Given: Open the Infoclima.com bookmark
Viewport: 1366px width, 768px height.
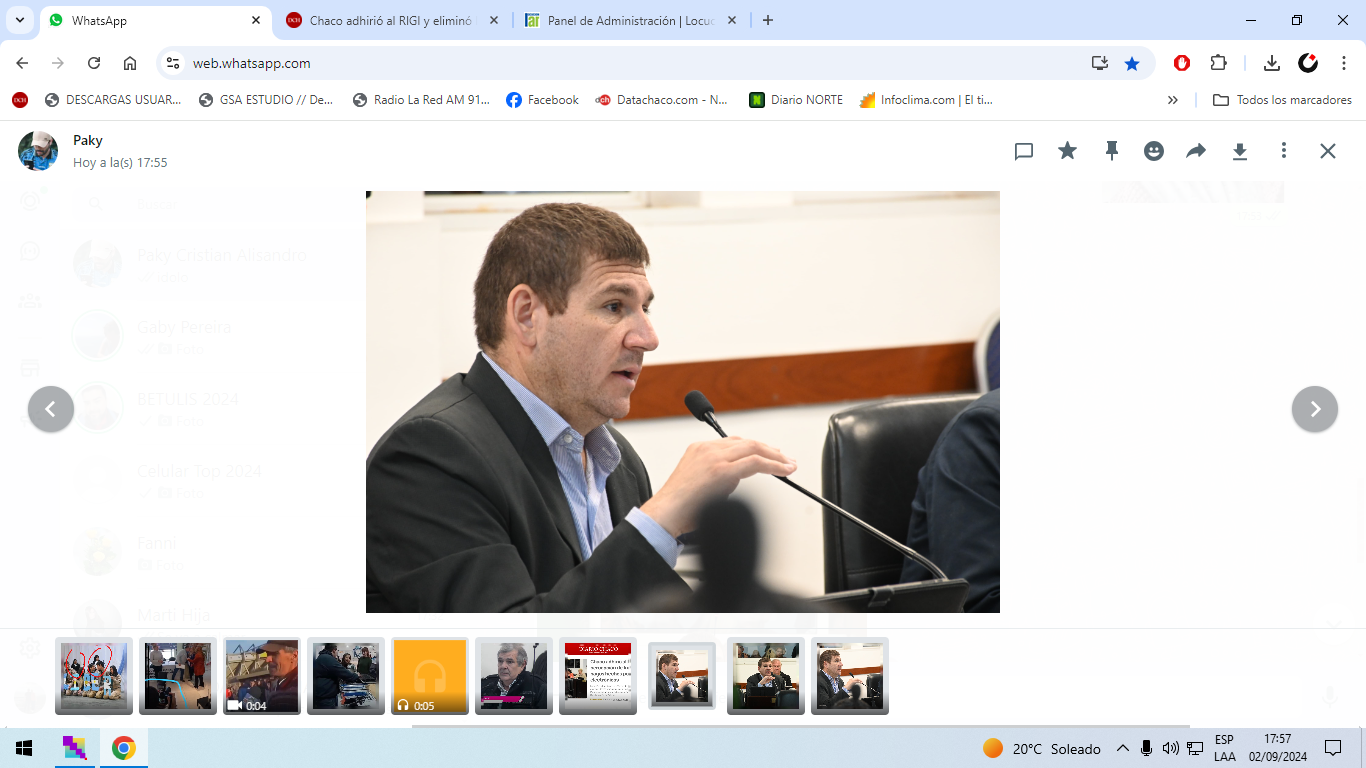Looking at the screenshot, I should click(926, 100).
